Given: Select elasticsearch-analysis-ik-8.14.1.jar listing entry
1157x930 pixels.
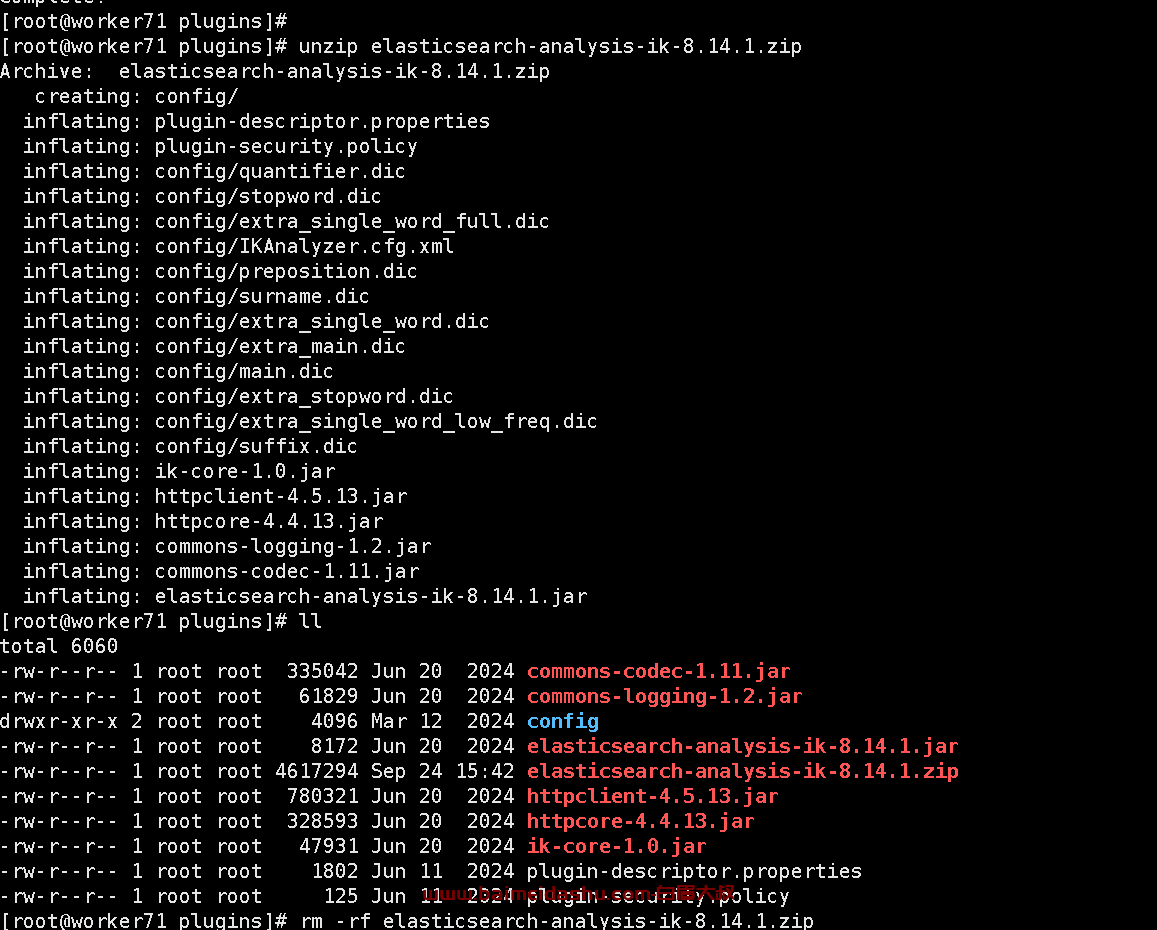Looking at the screenshot, I should point(742,746).
